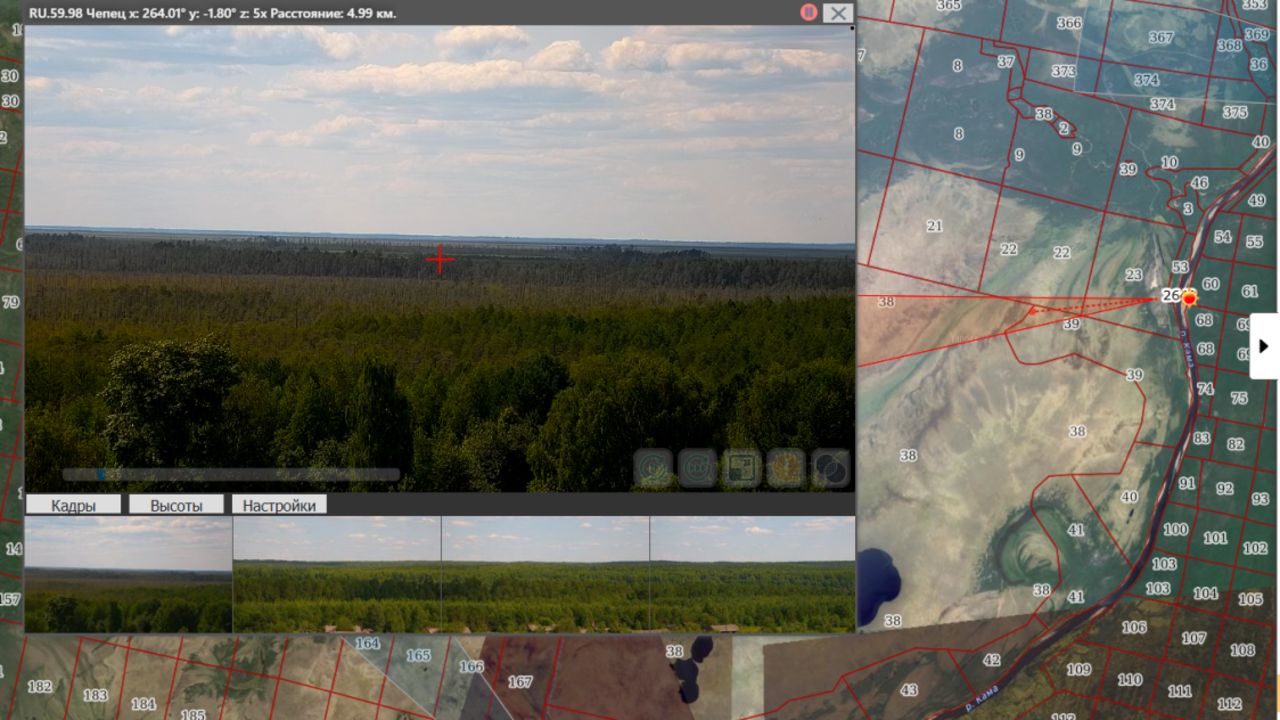
Task: Select the third panorama thumbnail frame
Action: tap(545, 574)
